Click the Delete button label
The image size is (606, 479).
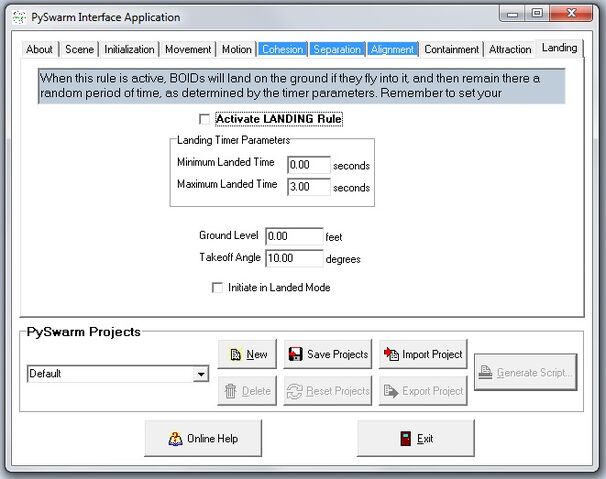click(256, 391)
